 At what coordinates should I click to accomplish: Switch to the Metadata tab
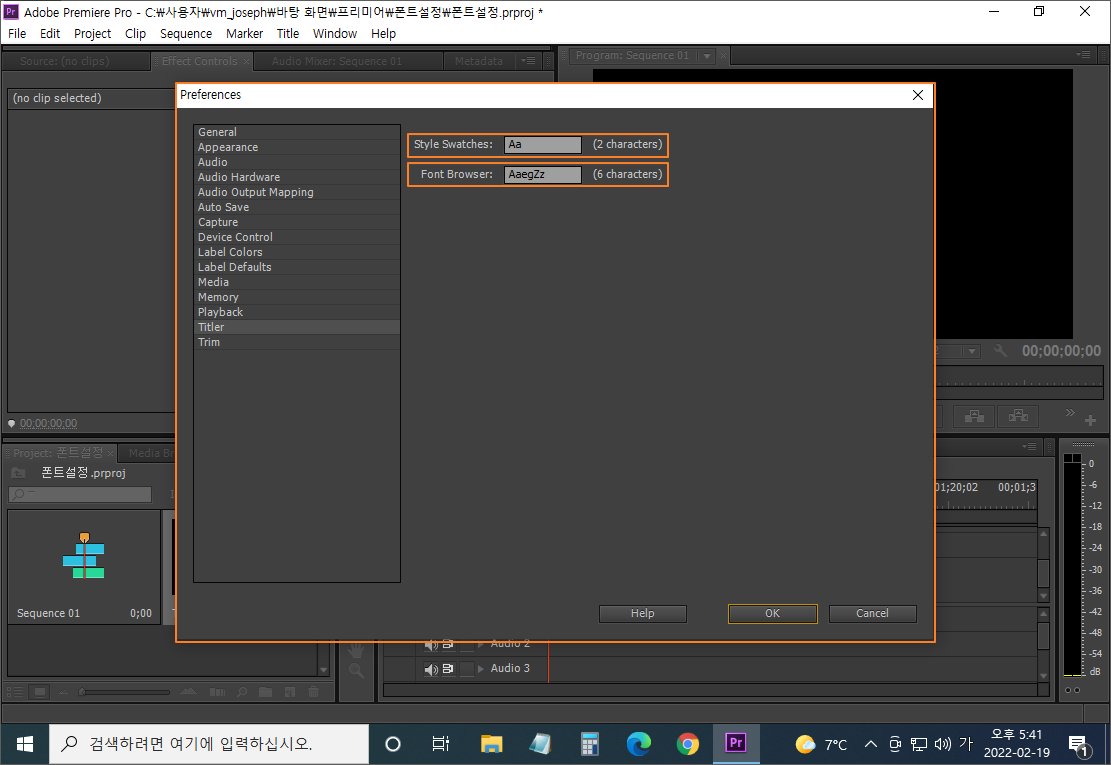(x=478, y=61)
